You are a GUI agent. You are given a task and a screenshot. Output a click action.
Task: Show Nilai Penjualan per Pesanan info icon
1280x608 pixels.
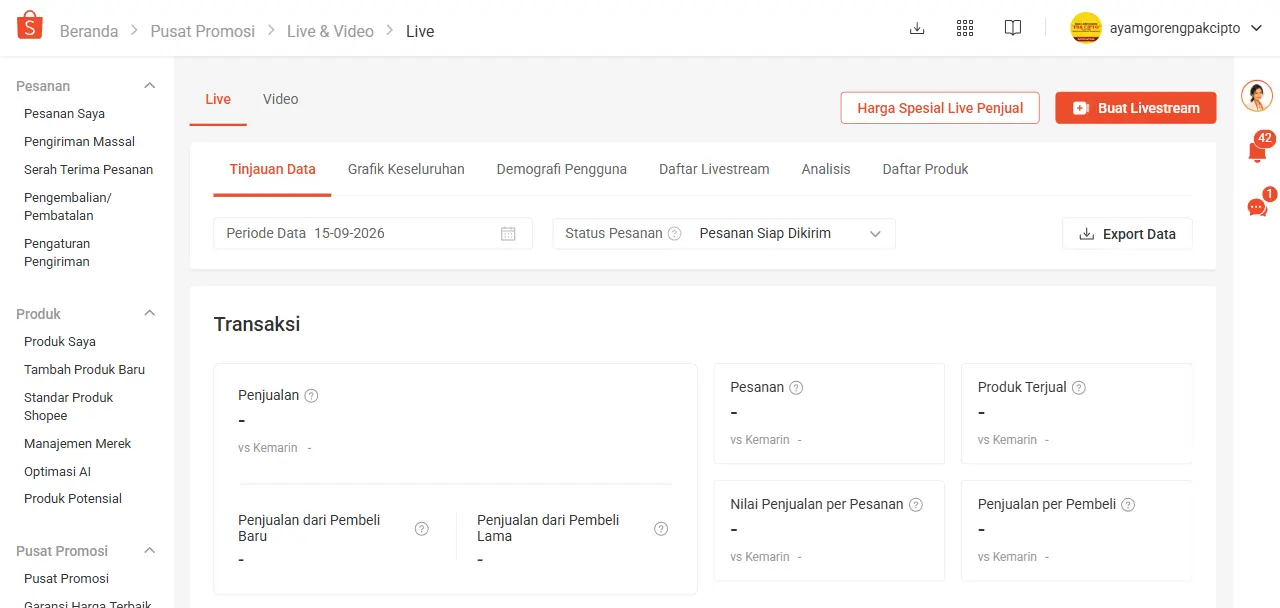[x=916, y=505]
